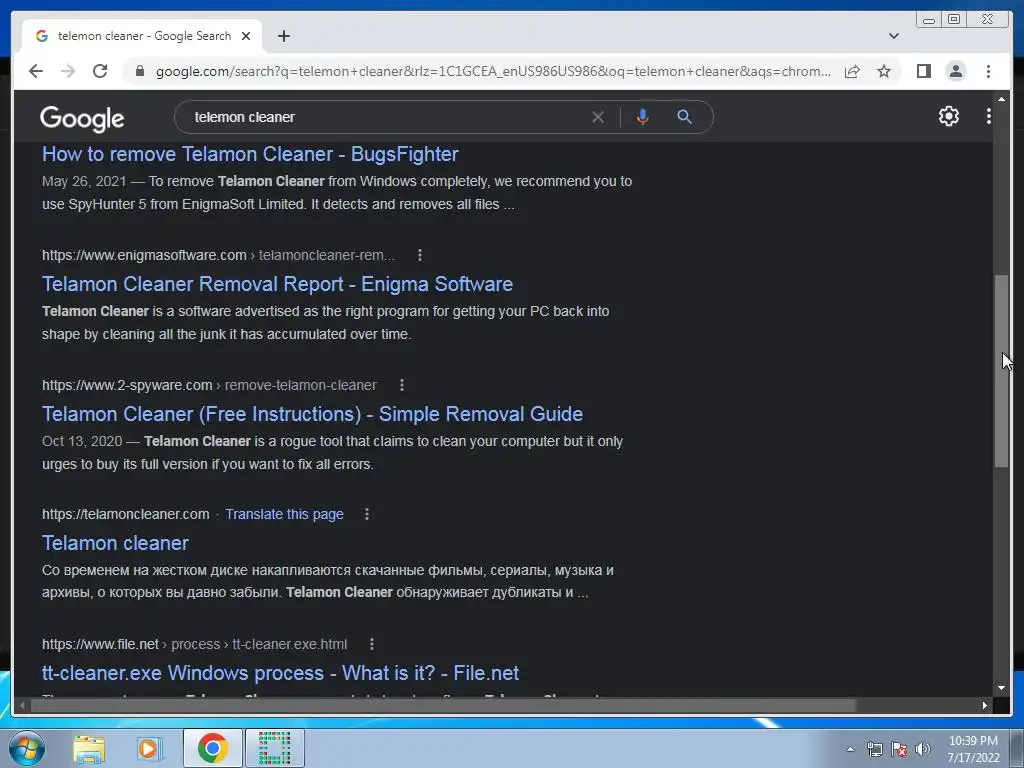Expand the tab search chevron
The width and height of the screenshot is (1024, 768).
coord(893,36)
